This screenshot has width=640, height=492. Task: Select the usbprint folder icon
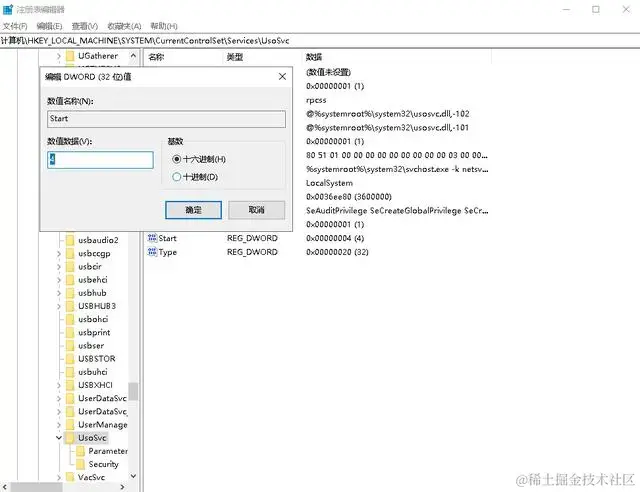pyautogui.click(x=70, y=332)
